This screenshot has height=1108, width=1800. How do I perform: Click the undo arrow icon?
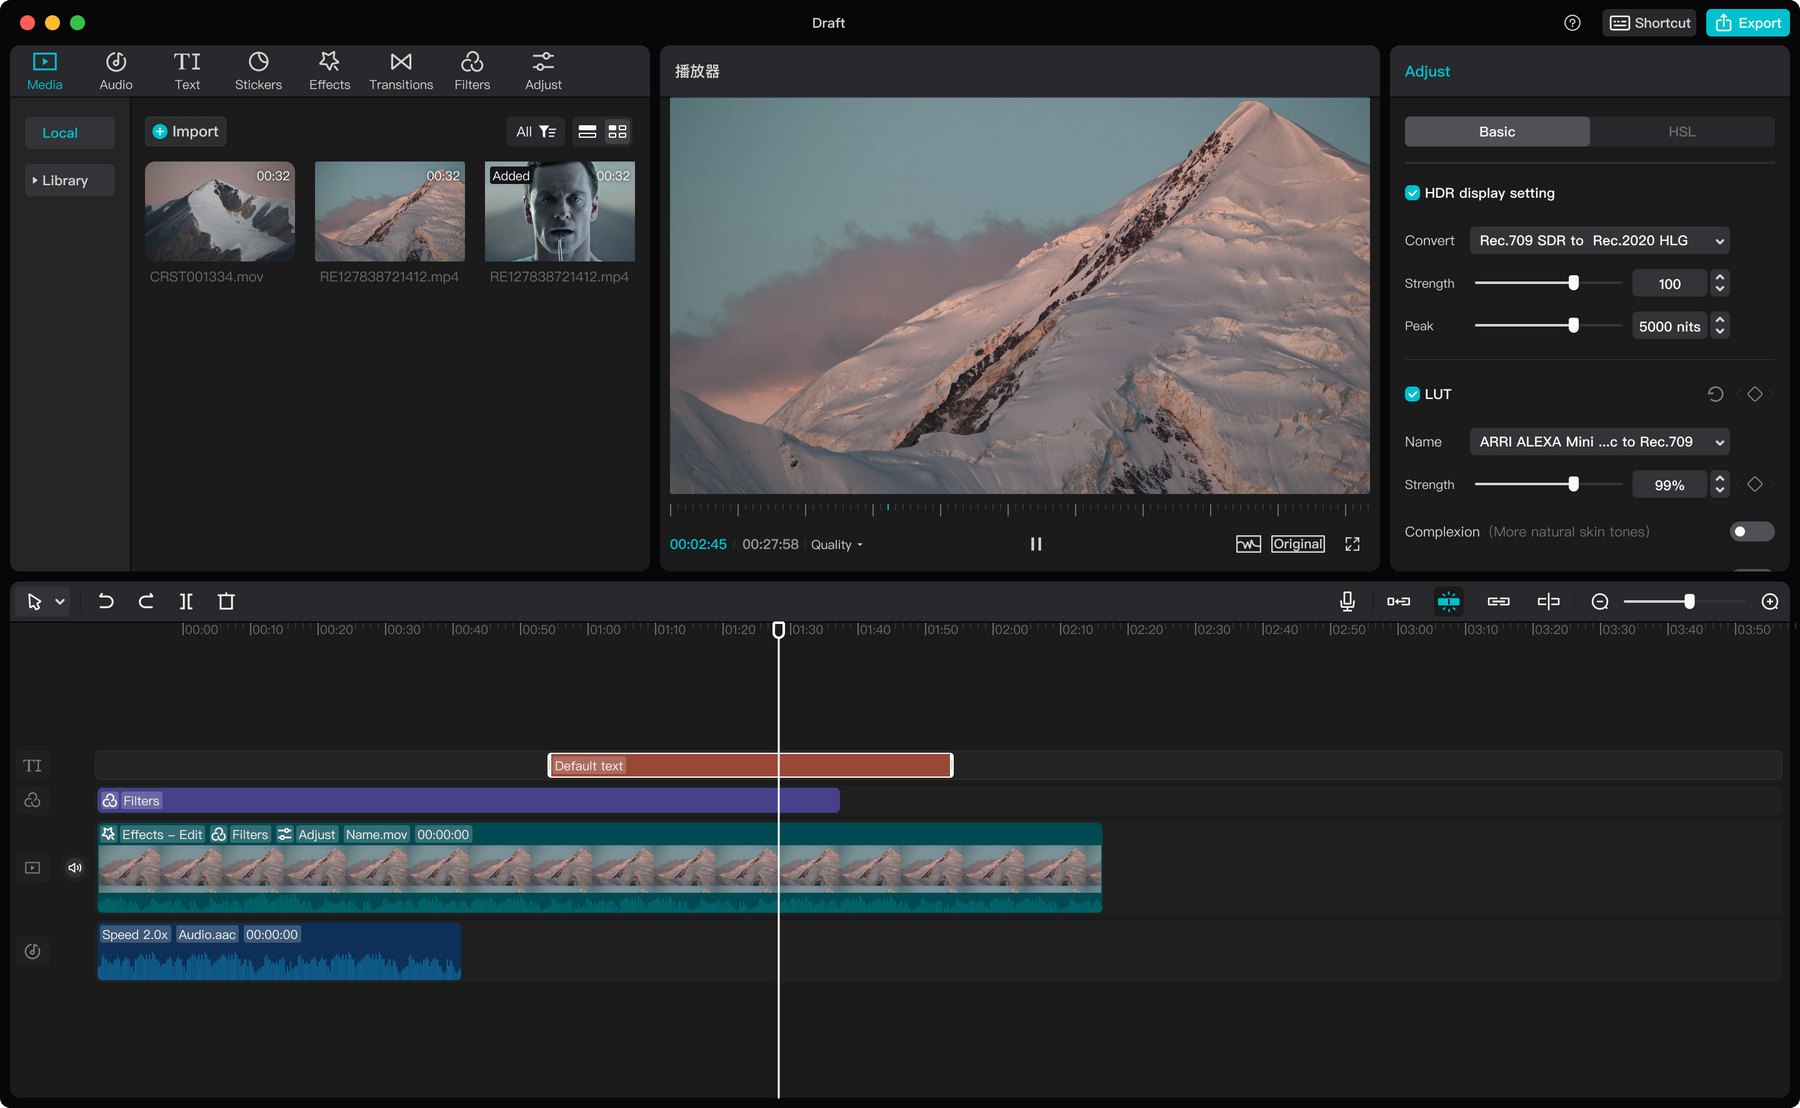point(106,601)
